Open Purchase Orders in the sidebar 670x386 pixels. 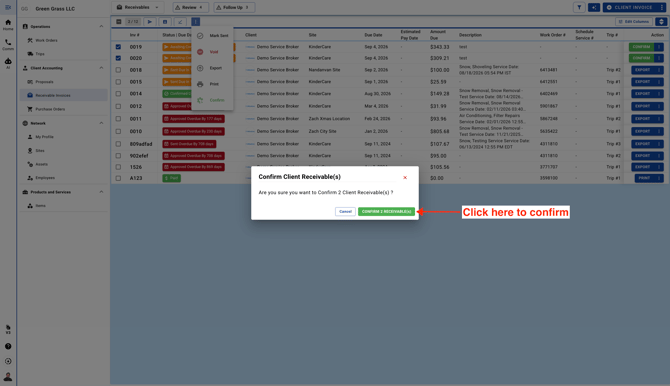click(x=64, y=109)
